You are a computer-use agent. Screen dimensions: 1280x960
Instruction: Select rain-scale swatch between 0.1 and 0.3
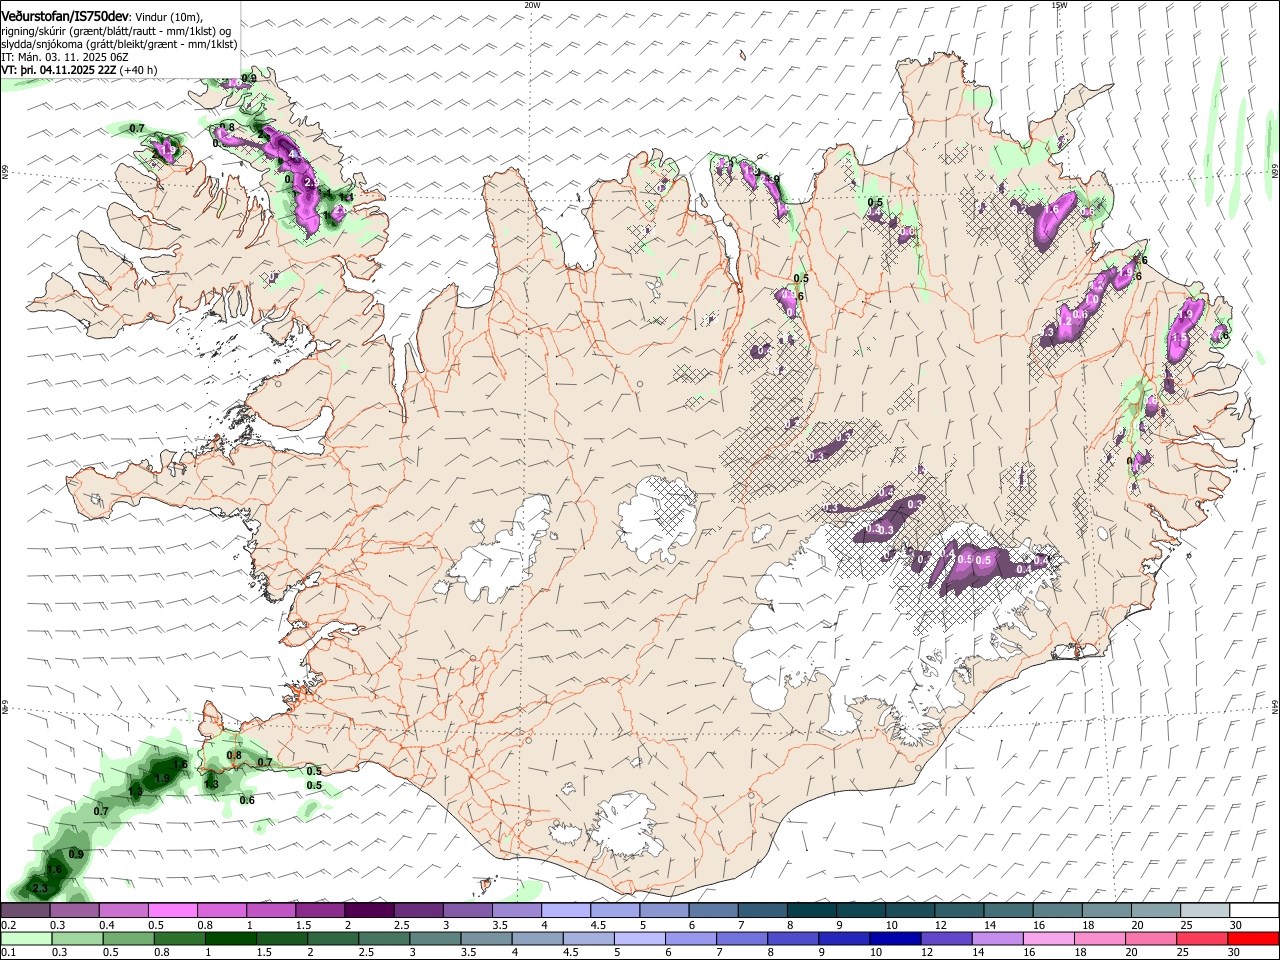[25, 938]
